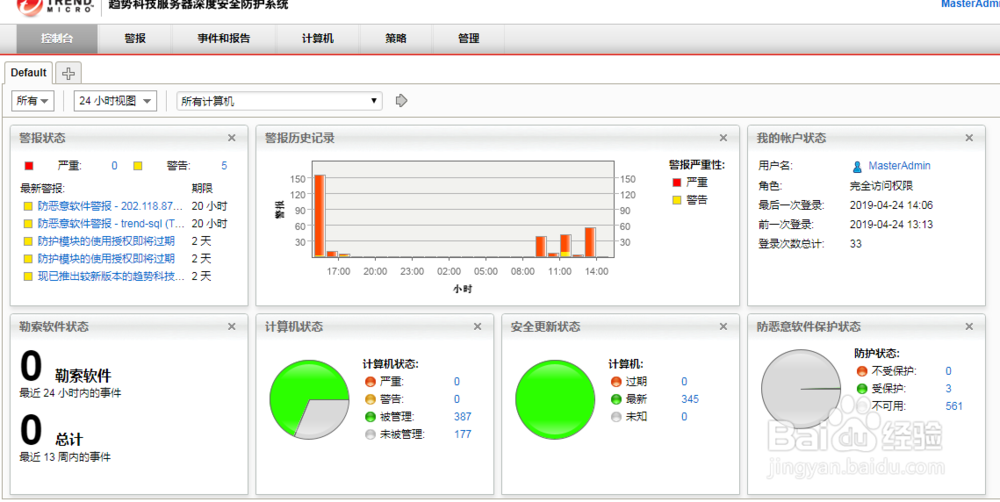Open the 控制台 dashboard menu

[x=57, y=38]
